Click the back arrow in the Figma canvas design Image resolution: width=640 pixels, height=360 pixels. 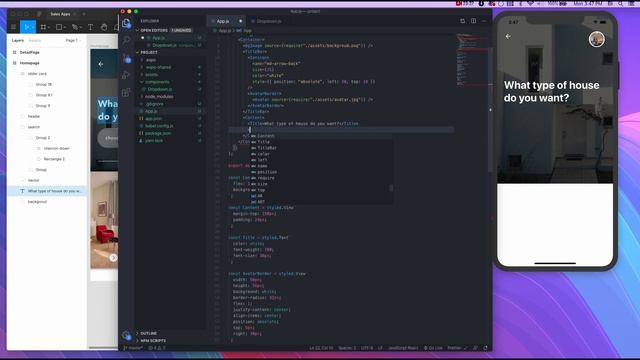click(x=100, y=64)
